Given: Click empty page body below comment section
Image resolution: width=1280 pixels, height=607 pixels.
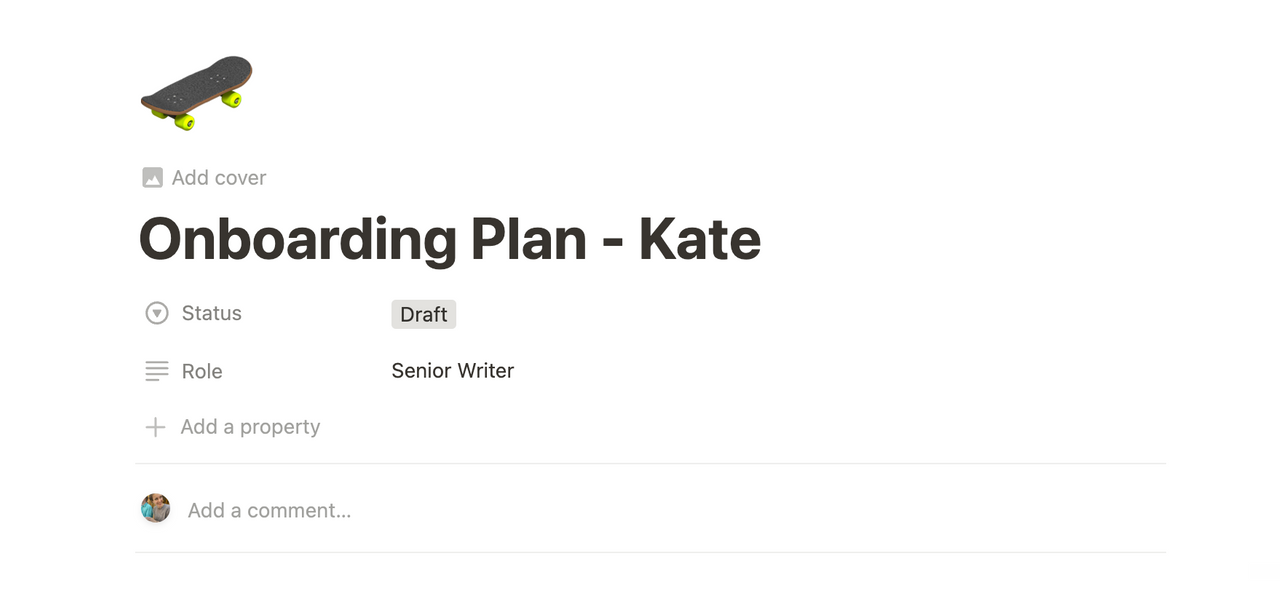Looking at the screenshot, I should tap(650, 580).
